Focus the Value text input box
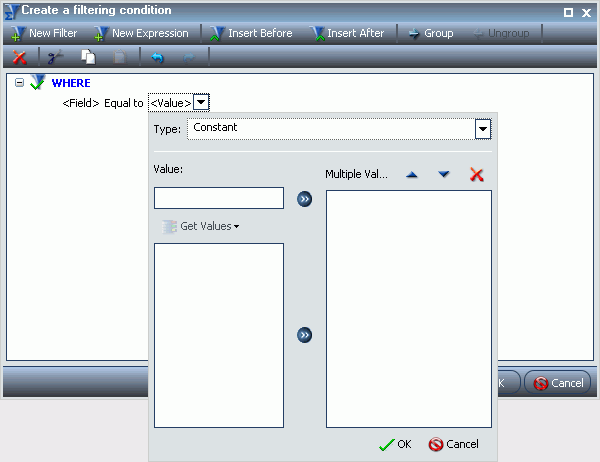The image size is (600, 462). point(219,198)
